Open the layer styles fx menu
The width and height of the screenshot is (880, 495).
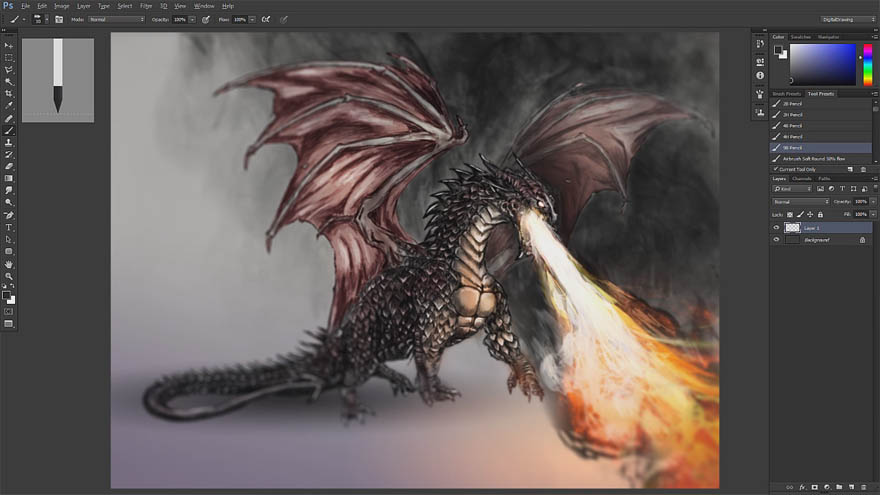pos(802,487)
